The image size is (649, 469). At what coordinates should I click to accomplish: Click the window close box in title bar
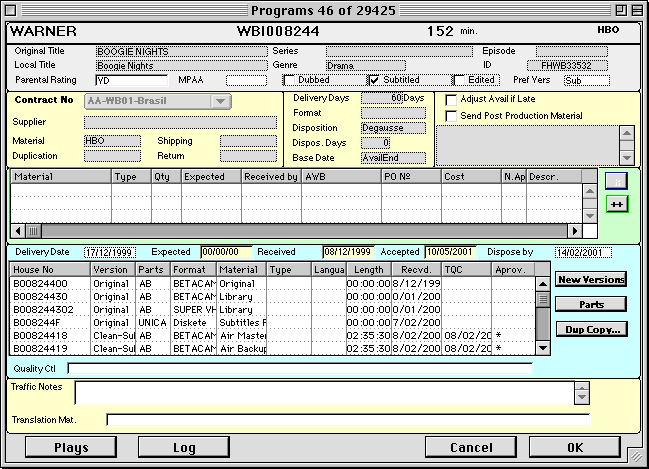(x=11, y=10)
